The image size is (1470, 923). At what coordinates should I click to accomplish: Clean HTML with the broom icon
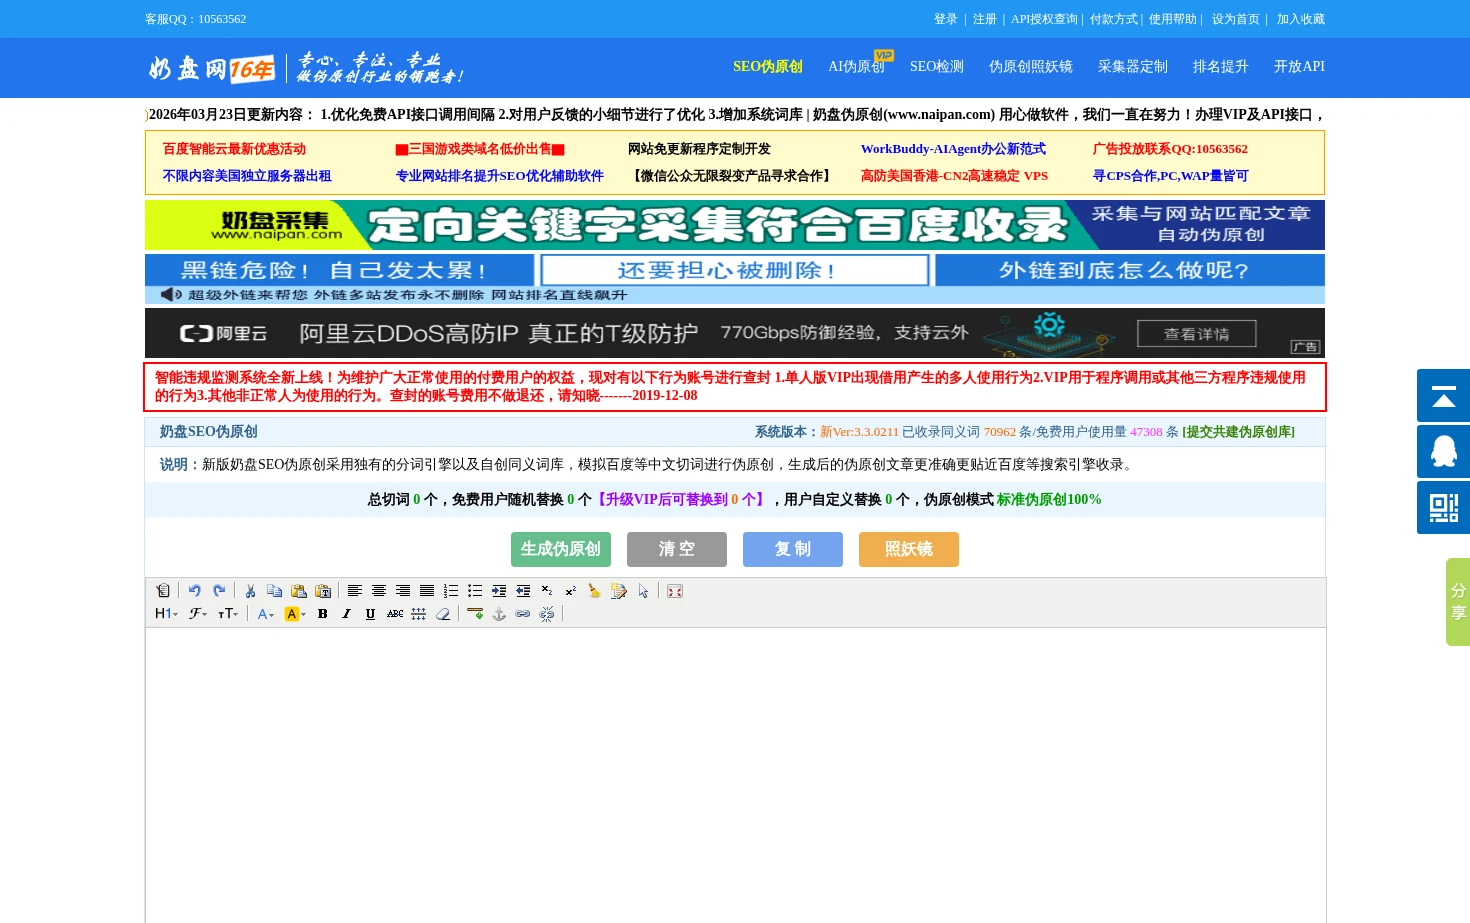[595, 591]
